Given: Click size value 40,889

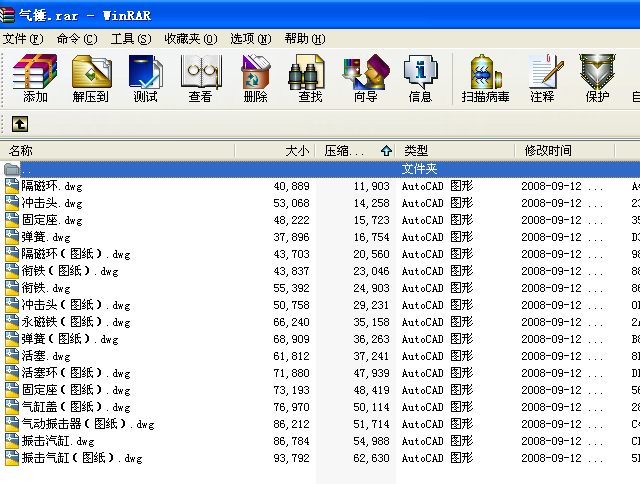Looking at the screenshot, I should 291,186.
